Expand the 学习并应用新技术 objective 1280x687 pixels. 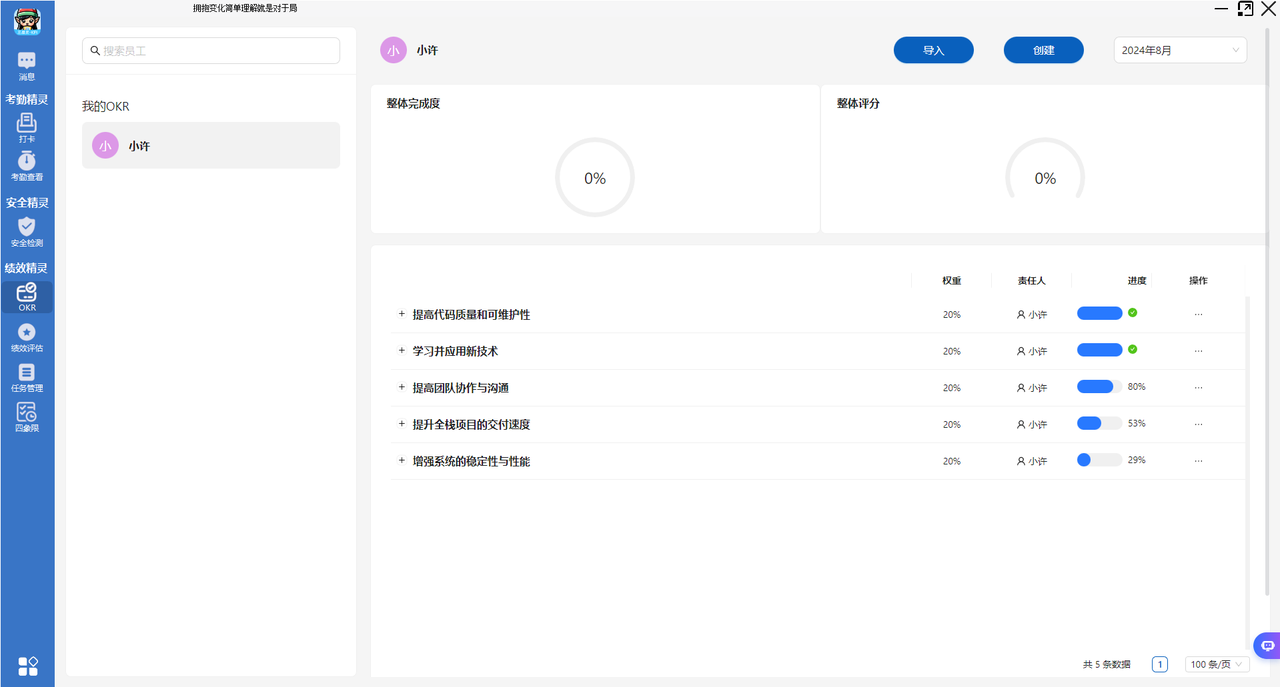pyautogui.click(x=402, y=351)
